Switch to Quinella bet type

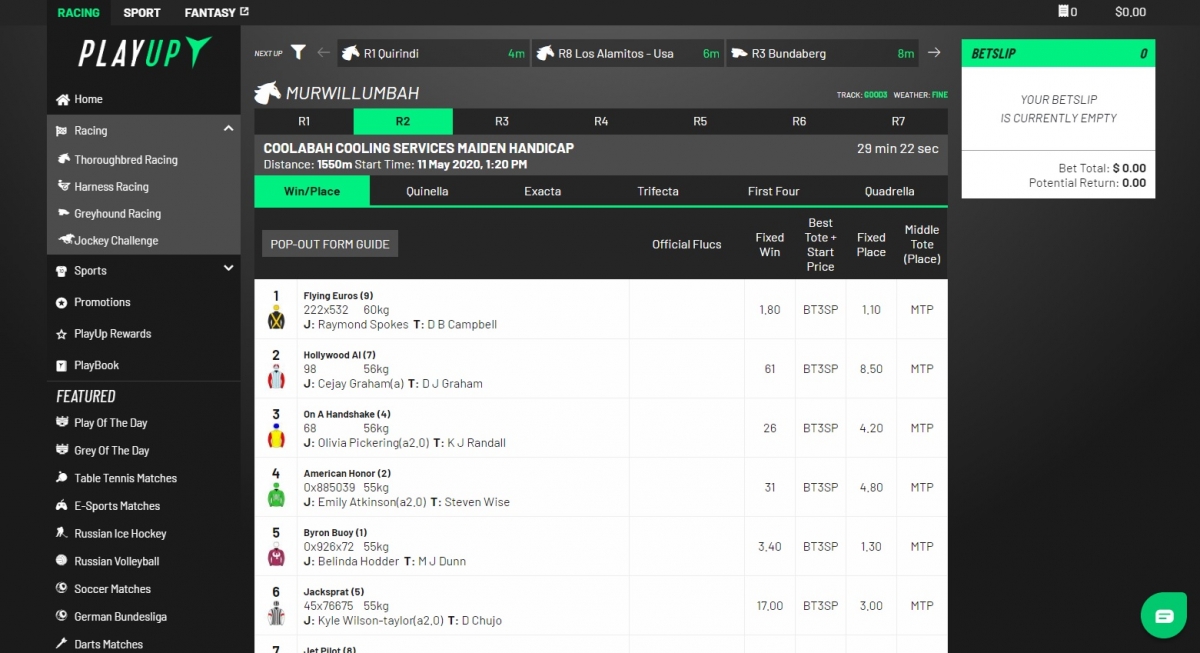coord(427,191)
